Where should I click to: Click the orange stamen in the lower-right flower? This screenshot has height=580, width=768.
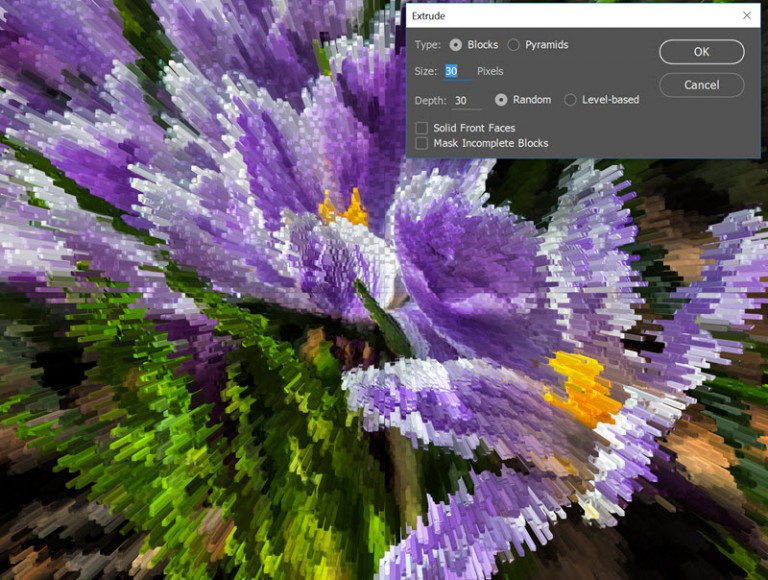click(583, 388)
